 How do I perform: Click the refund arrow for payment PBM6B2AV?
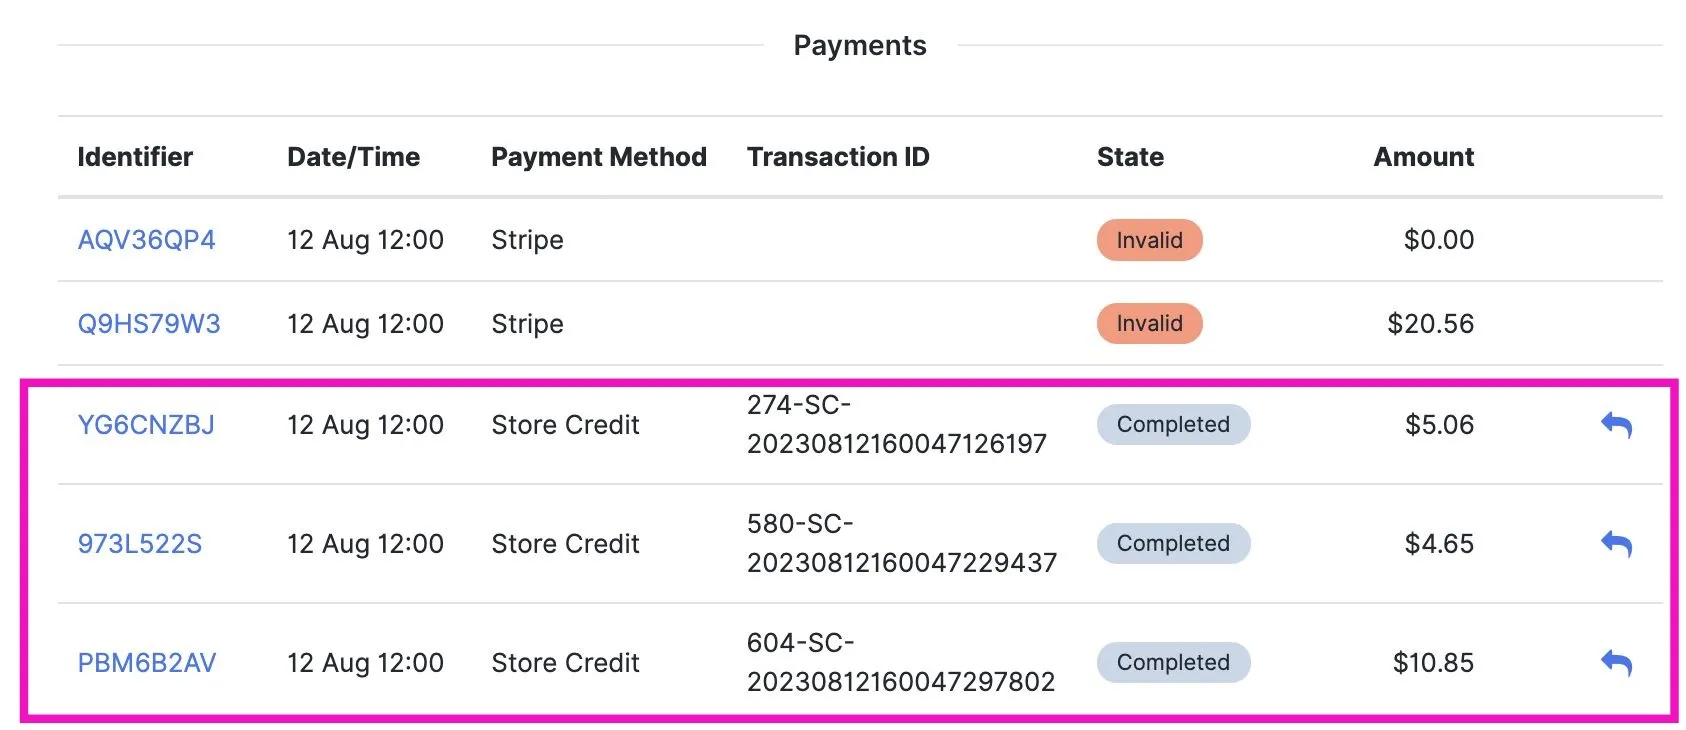click(x=1616, y=663)
